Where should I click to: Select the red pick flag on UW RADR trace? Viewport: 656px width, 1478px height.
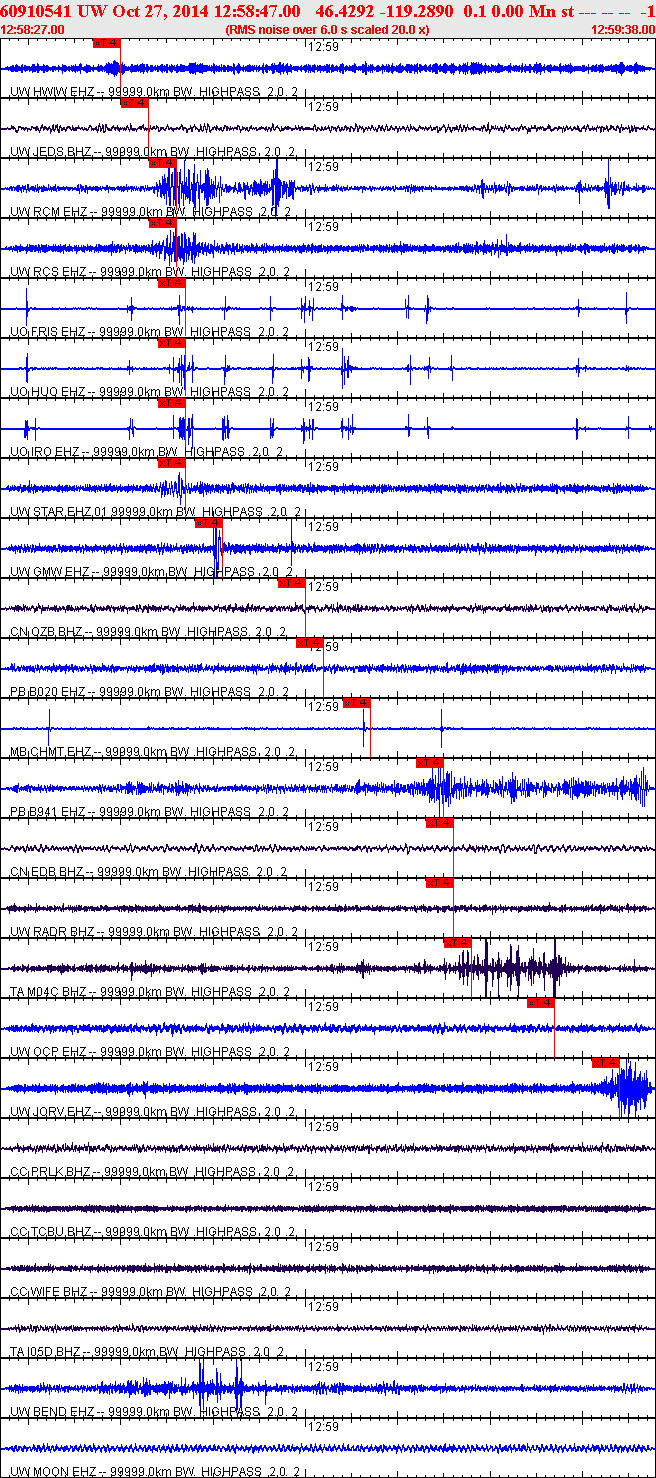[x=440, y=883]
